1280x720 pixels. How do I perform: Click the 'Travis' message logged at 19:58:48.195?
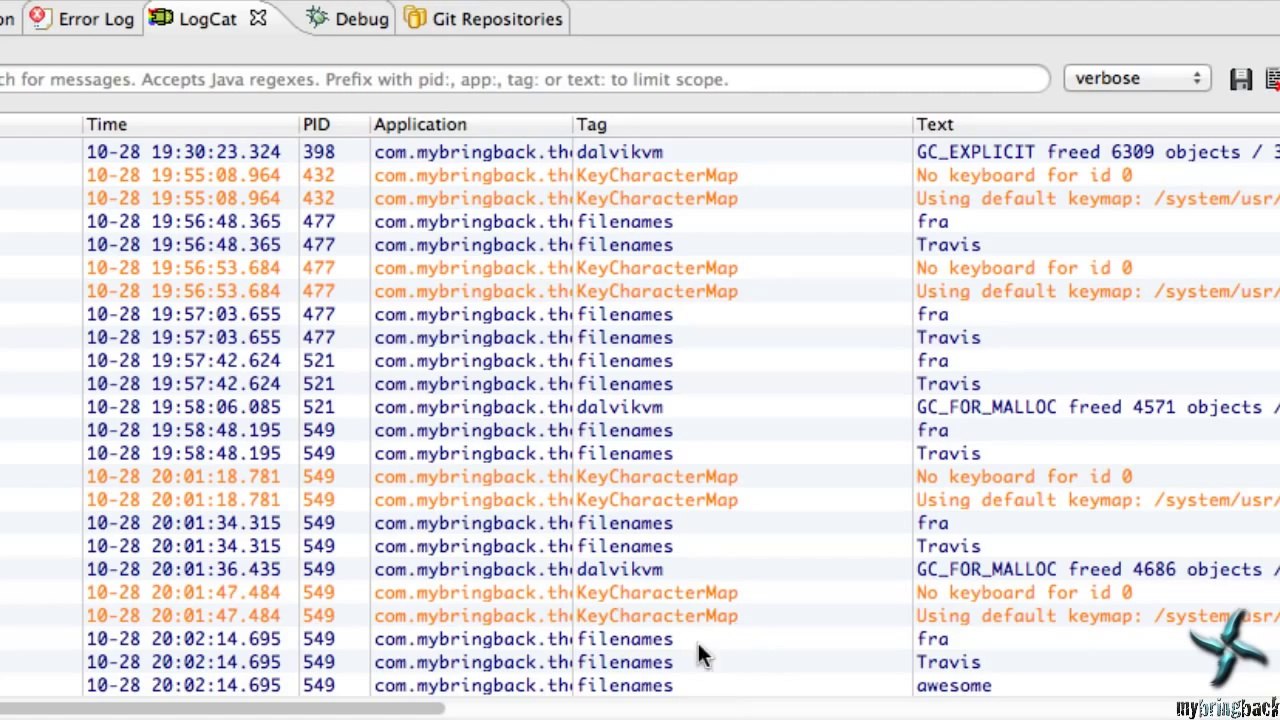948,453
